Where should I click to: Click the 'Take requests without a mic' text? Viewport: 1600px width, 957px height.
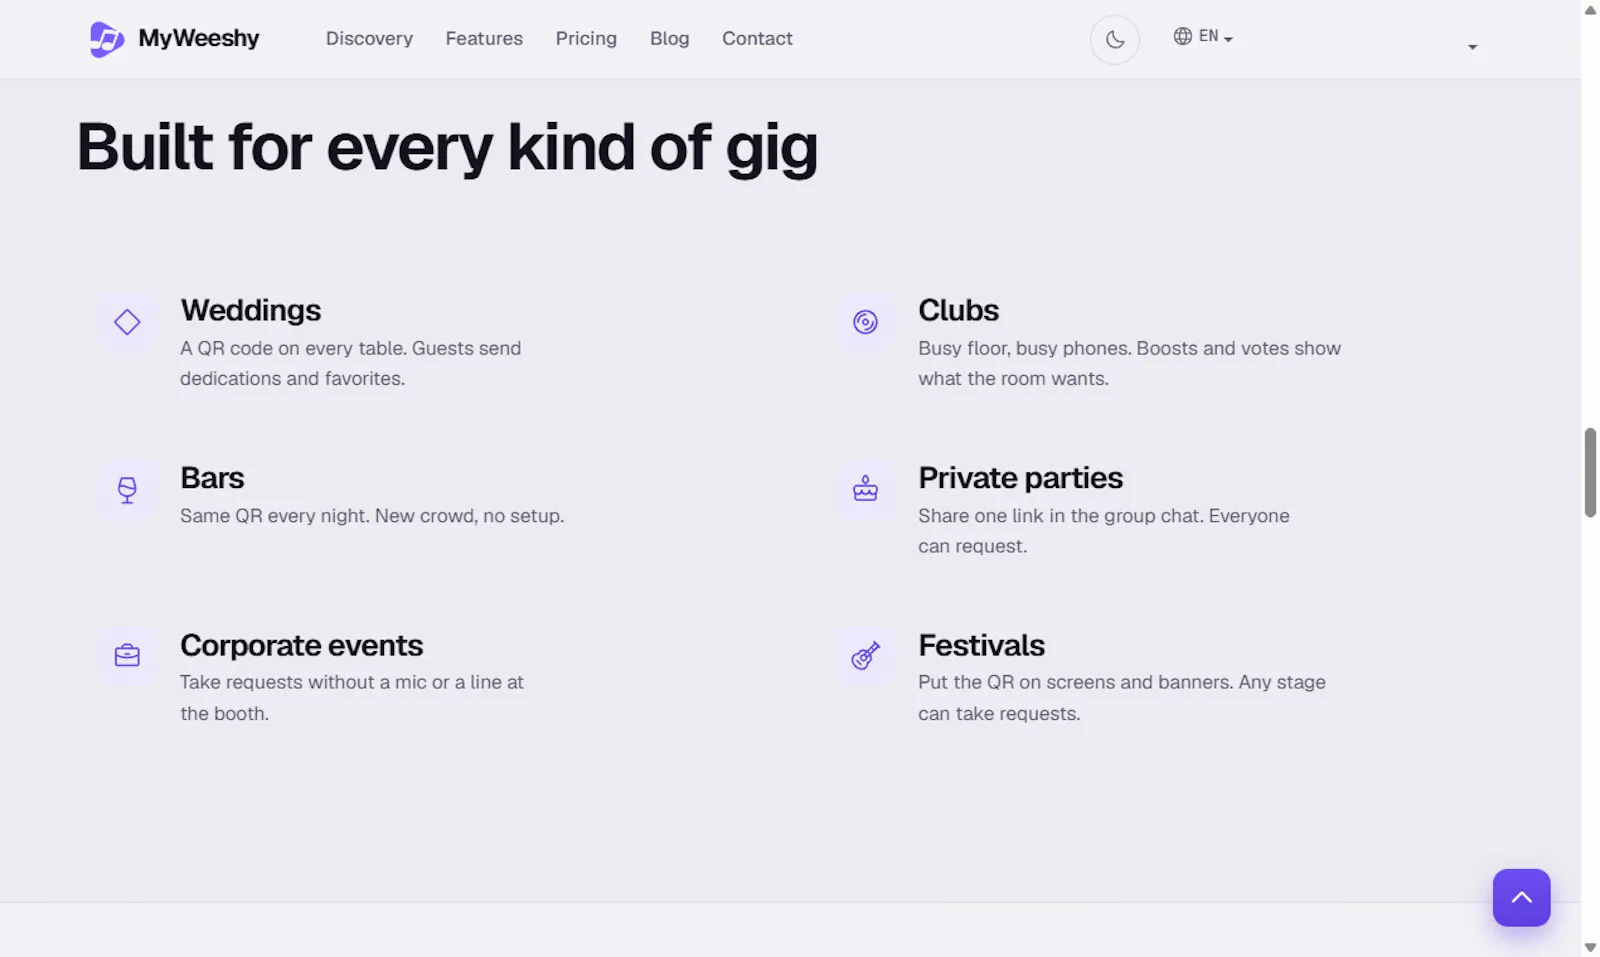pos(352,698)
